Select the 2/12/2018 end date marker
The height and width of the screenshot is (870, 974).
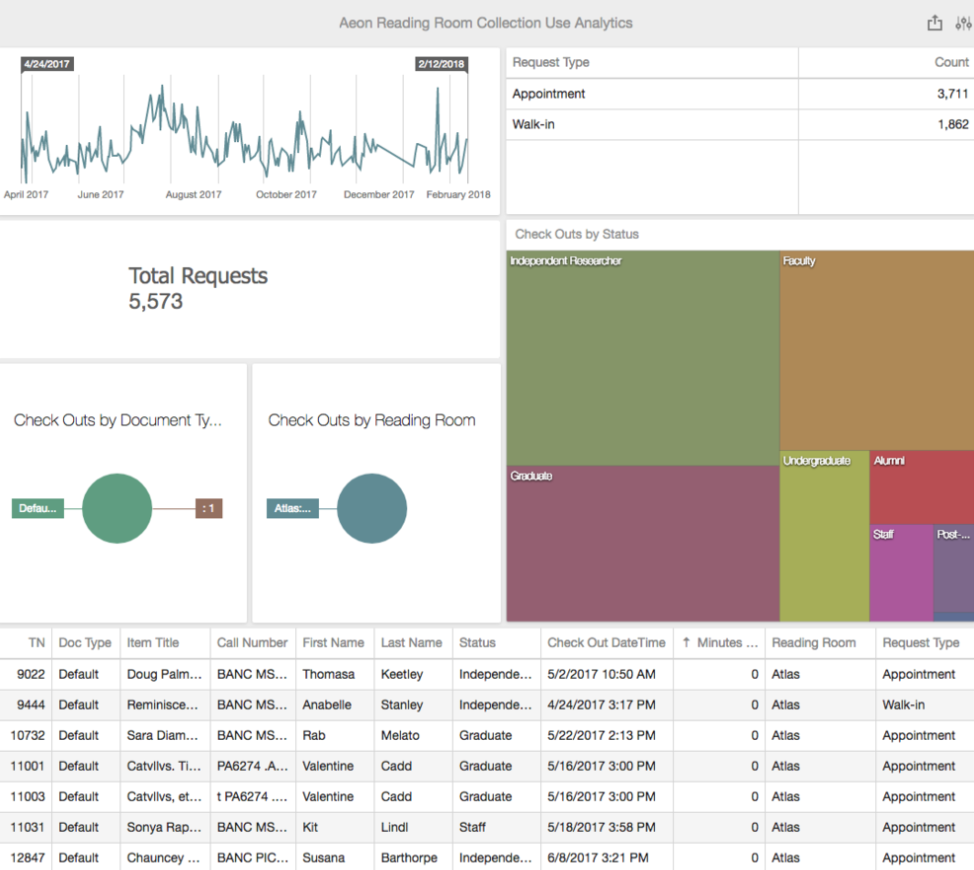(x=441, y=64)
